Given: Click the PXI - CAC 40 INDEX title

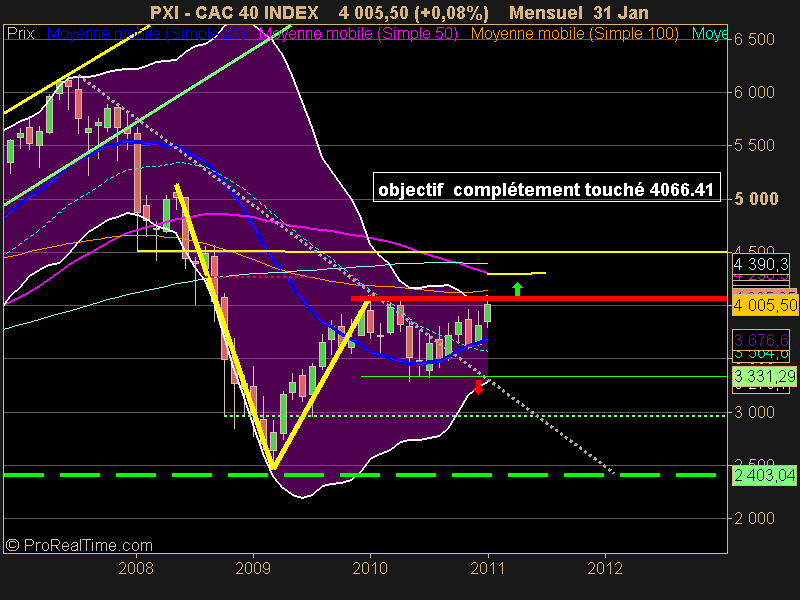Looking at the screenshot, I should (x=234, y=12).
